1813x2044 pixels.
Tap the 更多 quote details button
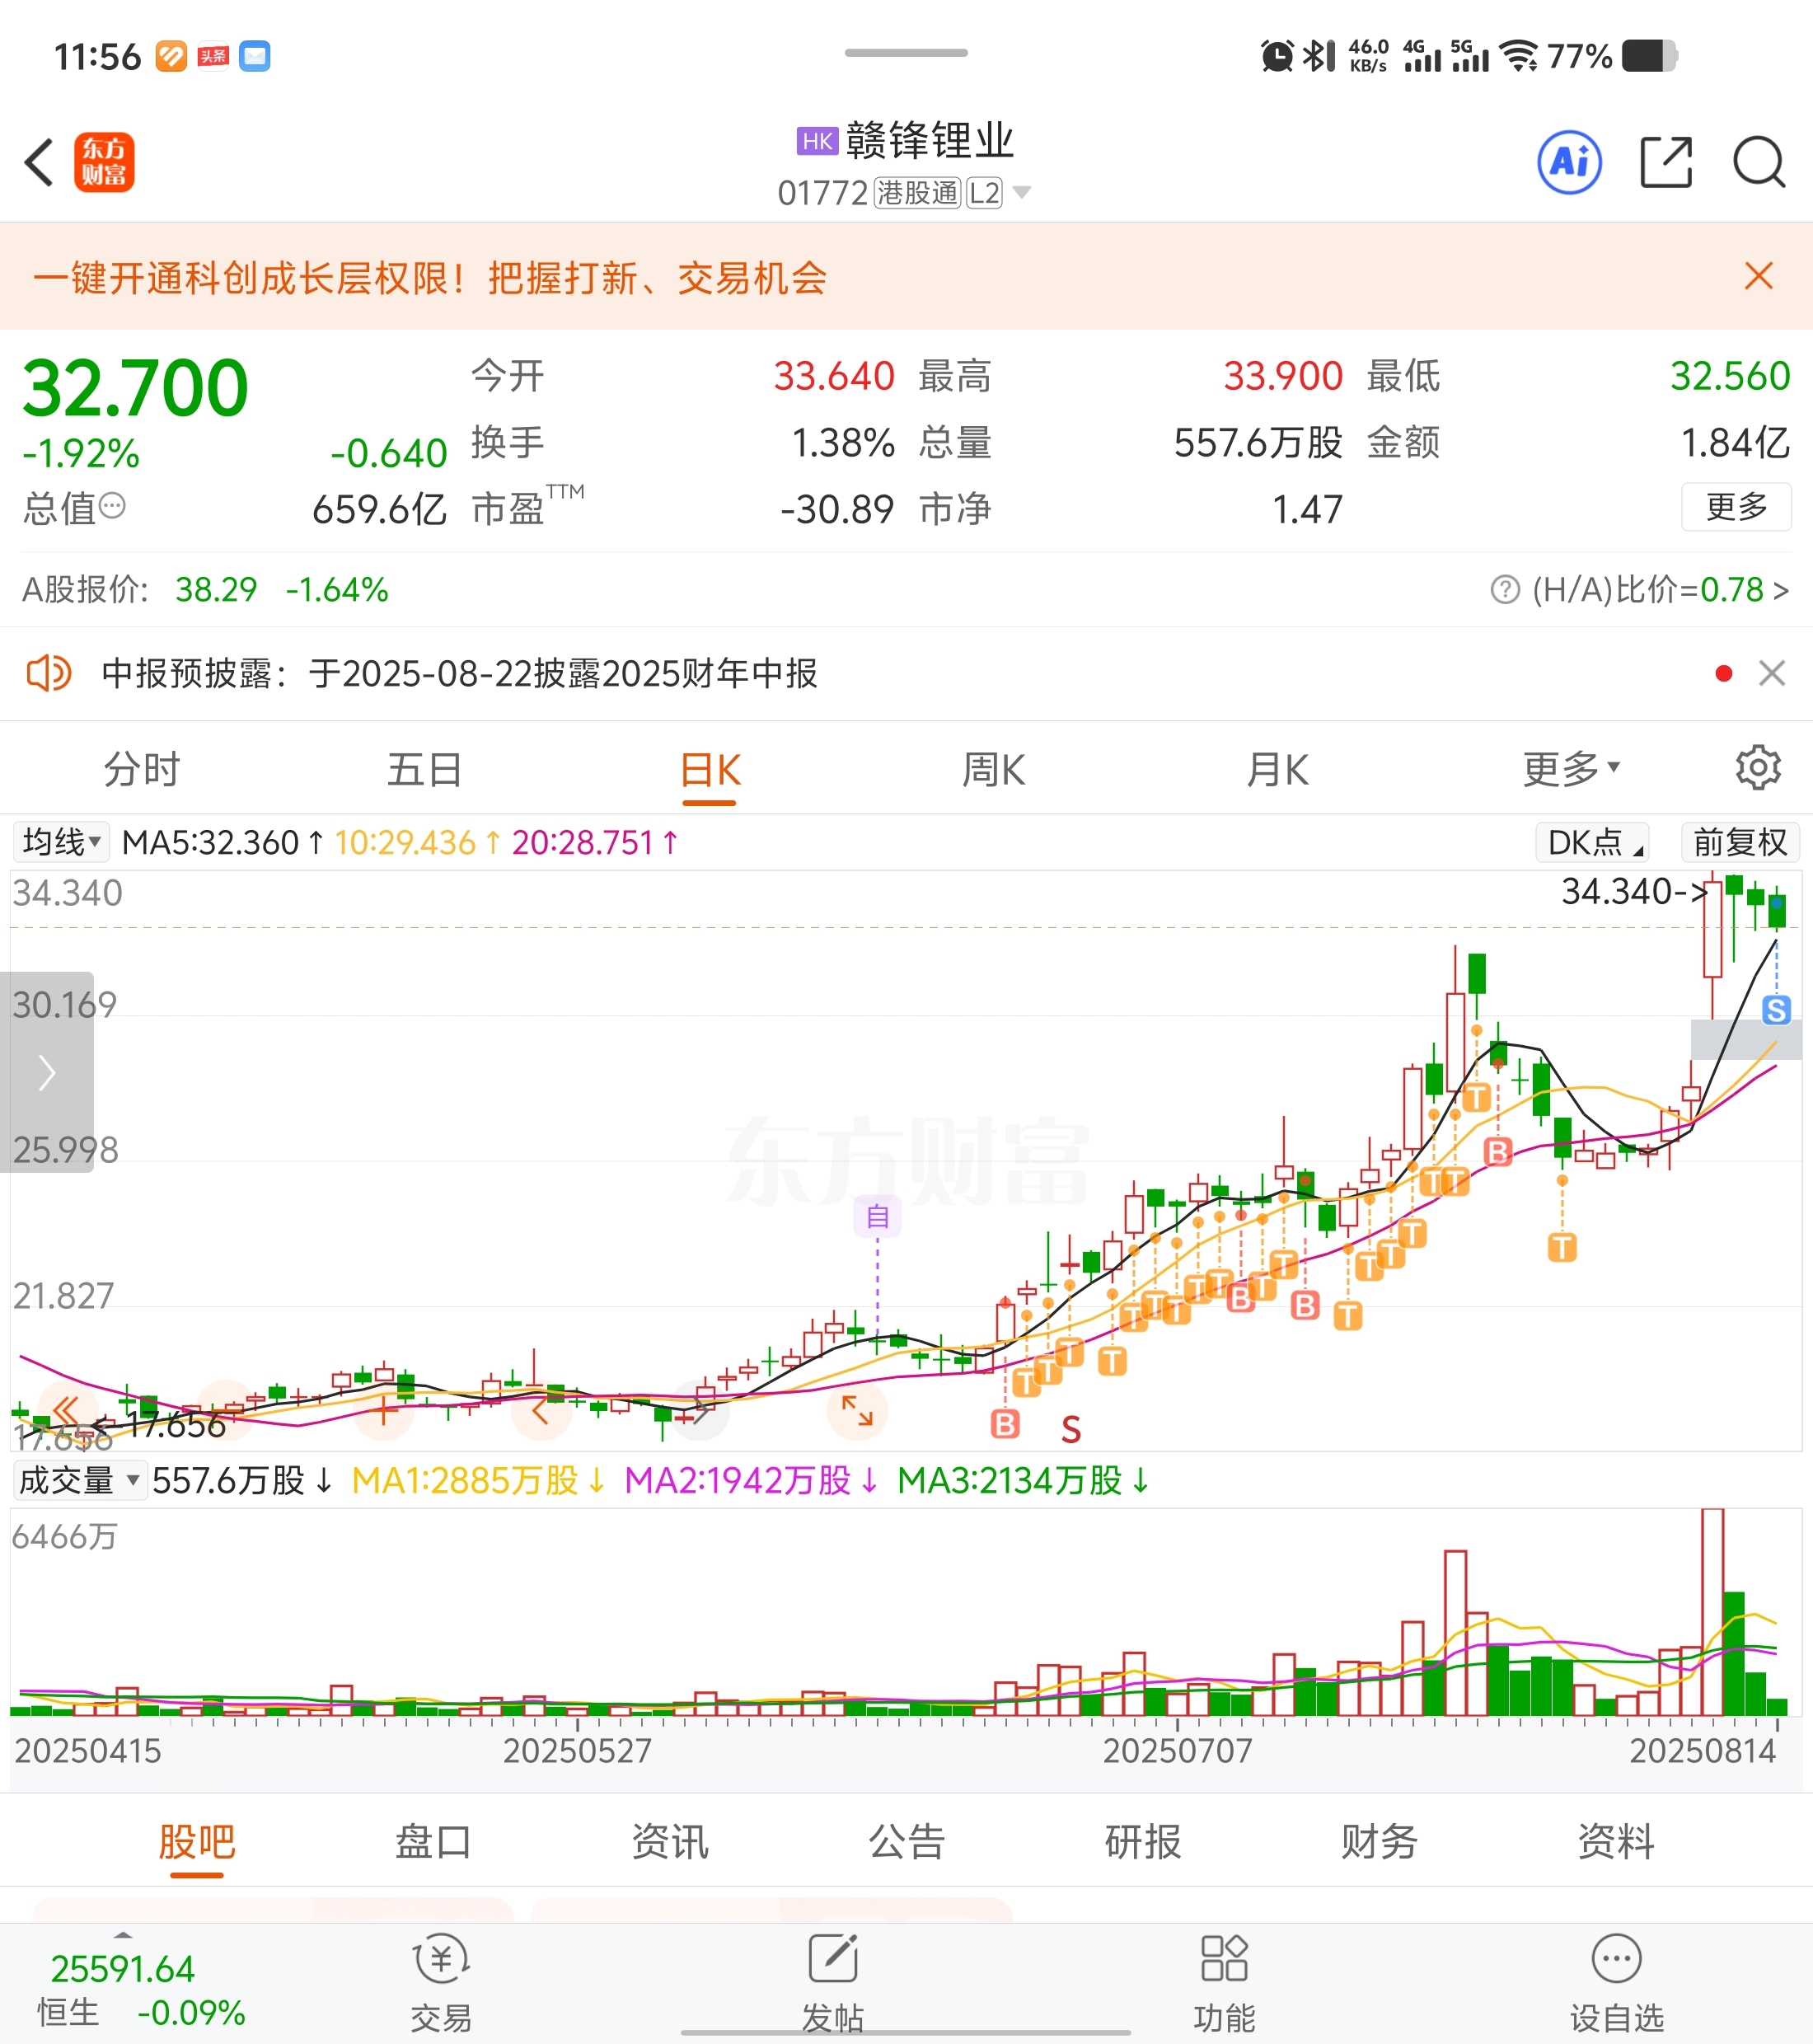(x=1736, y=507)
